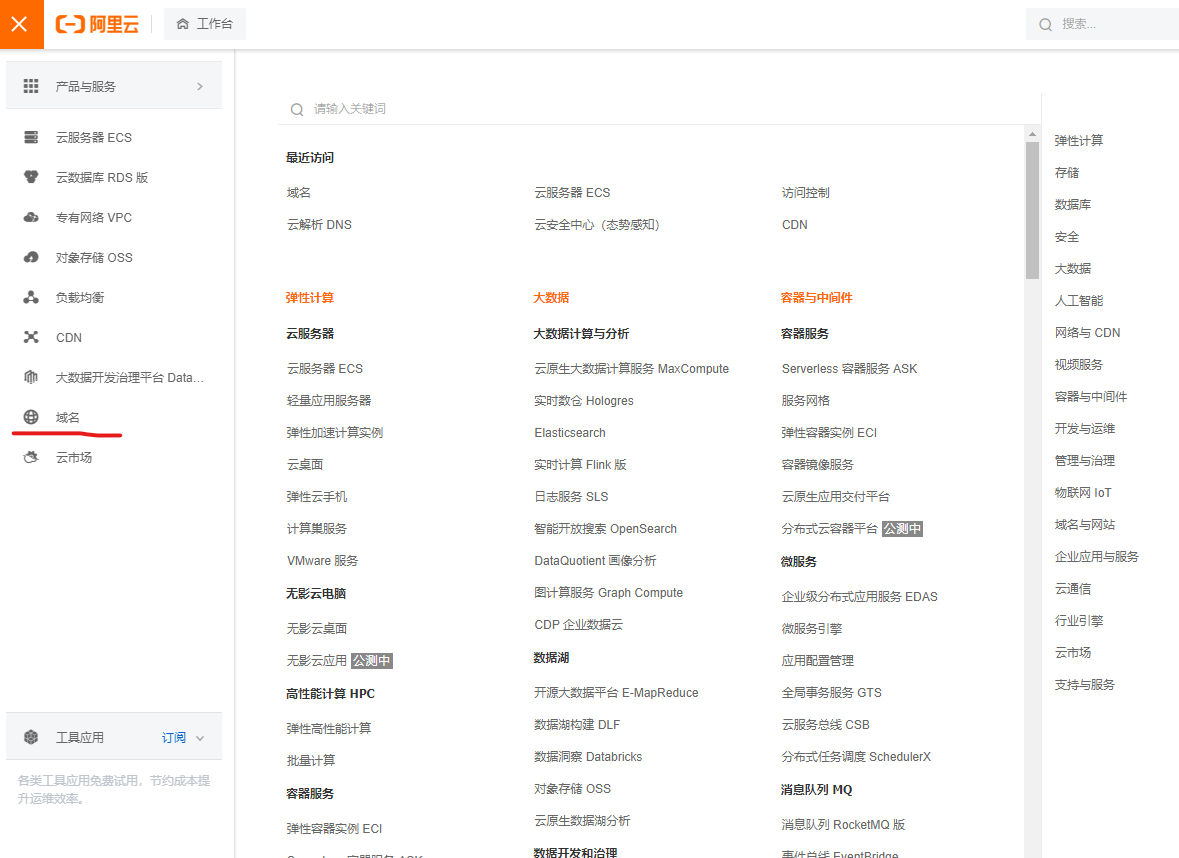Open the 工作台 home button
The image size is (1179, 858).
[x=205, y=24]
